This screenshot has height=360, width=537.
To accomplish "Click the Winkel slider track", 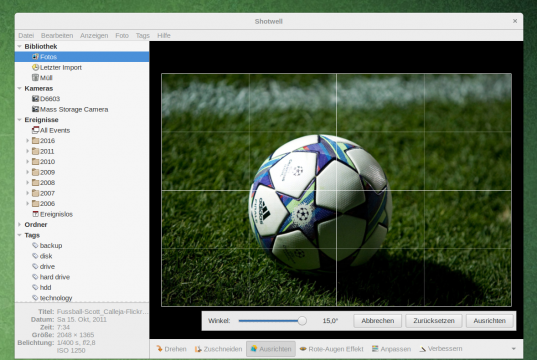I will tap(271, 321).
